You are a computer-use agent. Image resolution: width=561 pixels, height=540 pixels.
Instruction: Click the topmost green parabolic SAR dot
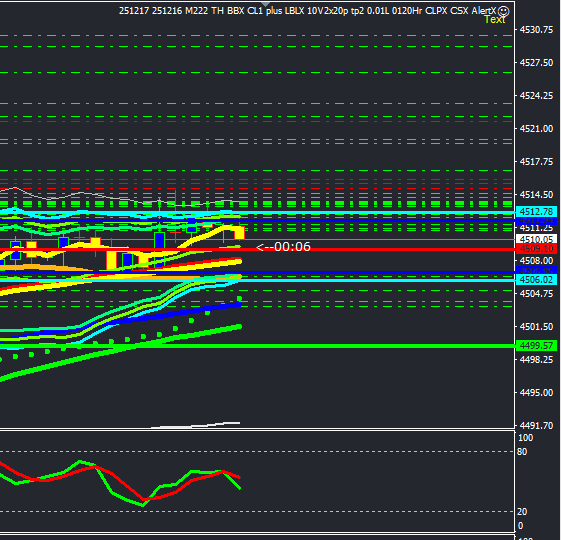point(239,298)
